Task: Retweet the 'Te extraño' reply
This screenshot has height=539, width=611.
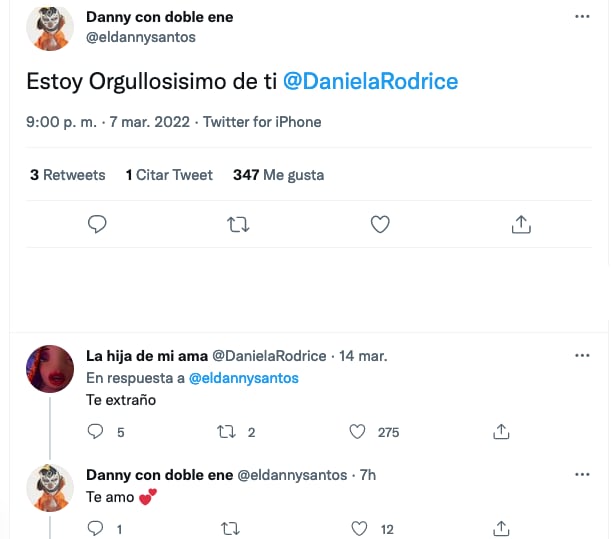Action: [227, 432]
